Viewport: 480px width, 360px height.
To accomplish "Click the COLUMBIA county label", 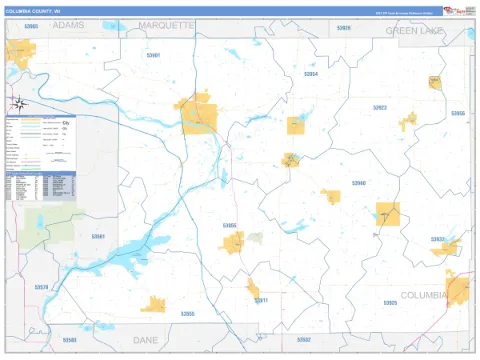I will [x=423, y=295].
